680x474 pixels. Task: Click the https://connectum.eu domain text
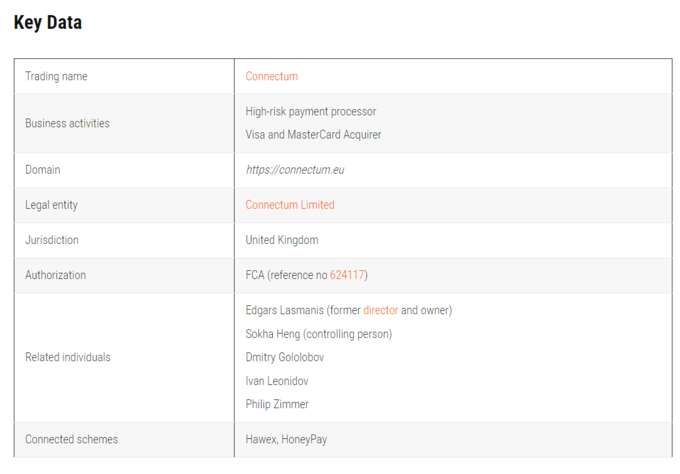coord(295,170)
